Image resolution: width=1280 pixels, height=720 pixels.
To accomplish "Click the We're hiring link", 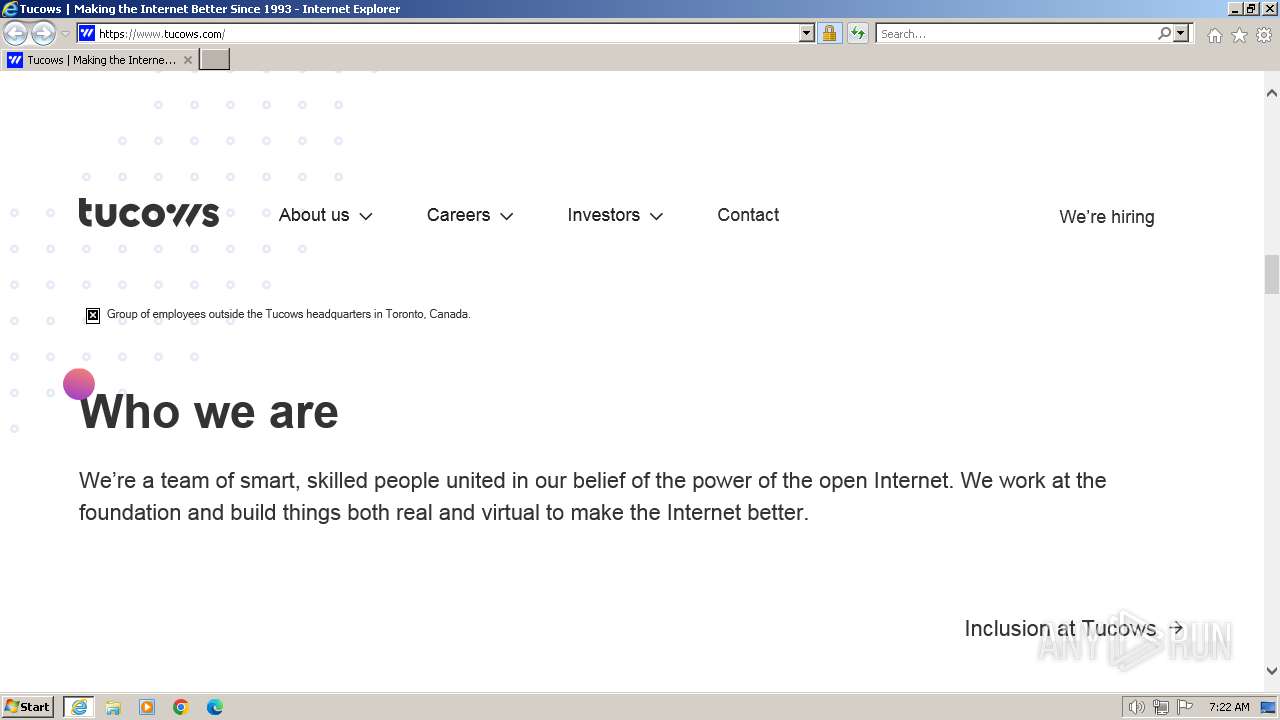I will pyautogui.click(x=1106, y=217).
